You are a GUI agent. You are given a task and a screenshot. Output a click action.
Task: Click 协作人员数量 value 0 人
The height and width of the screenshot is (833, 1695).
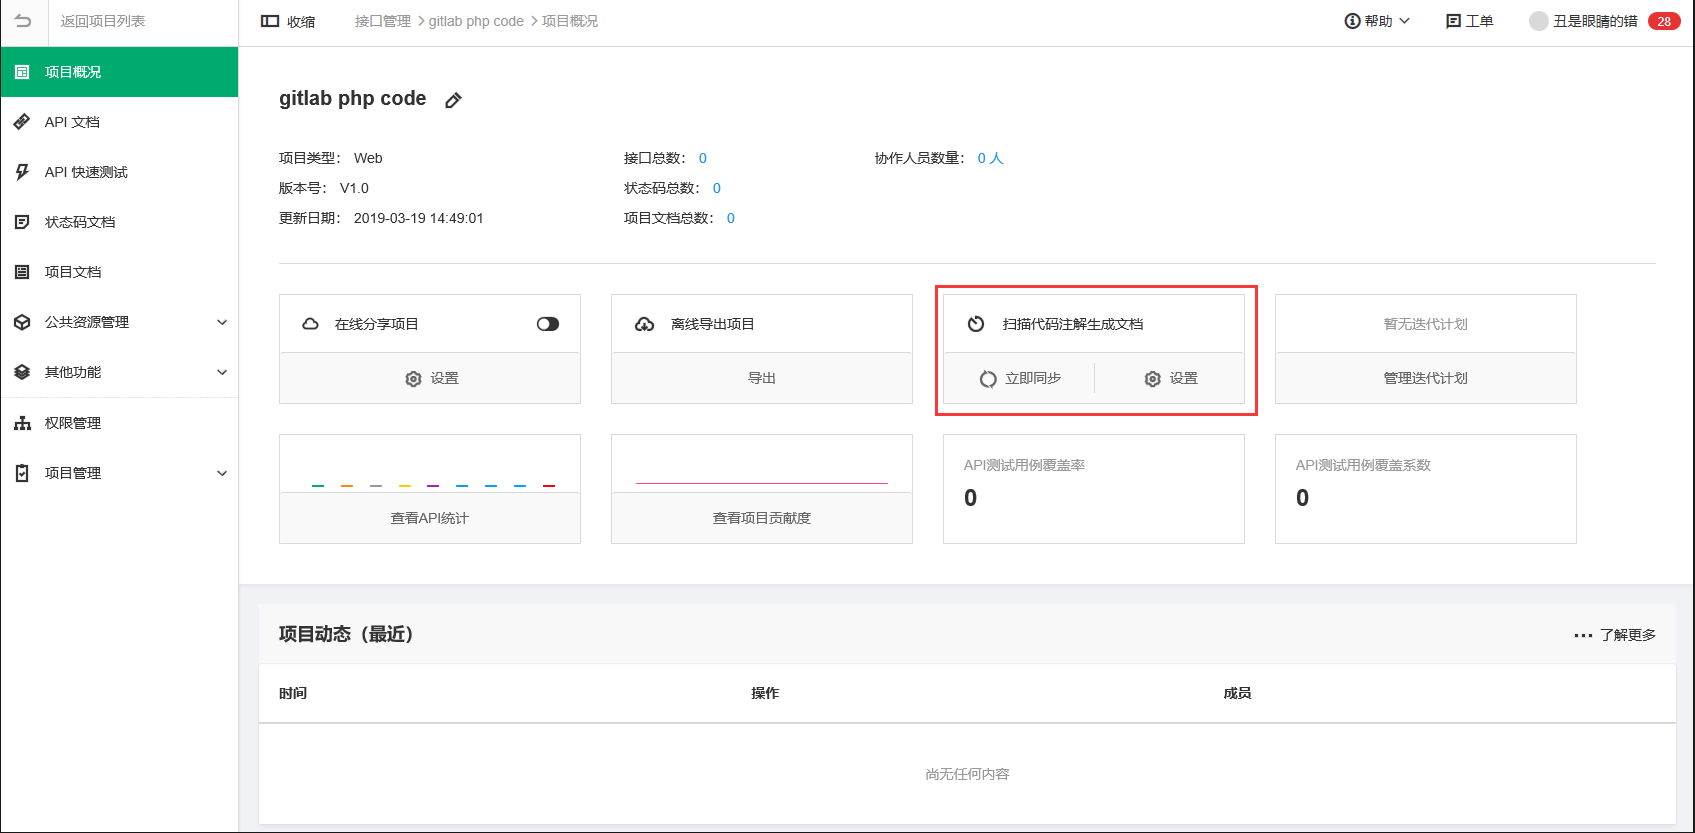(990, 158)
